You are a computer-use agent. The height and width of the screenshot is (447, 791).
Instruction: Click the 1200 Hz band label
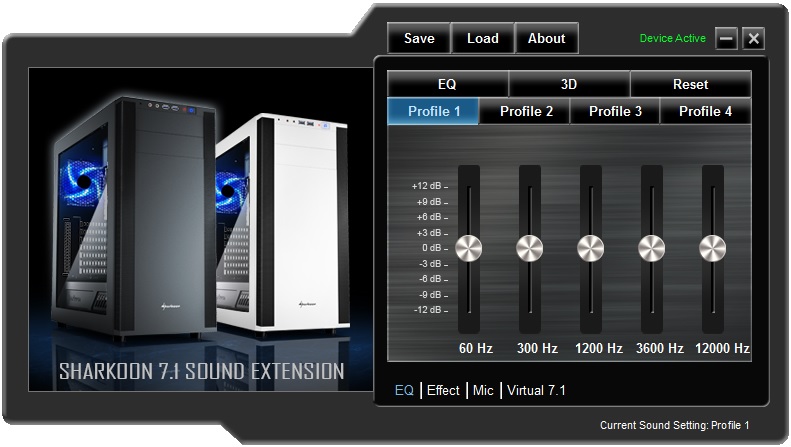coord(599,348)
